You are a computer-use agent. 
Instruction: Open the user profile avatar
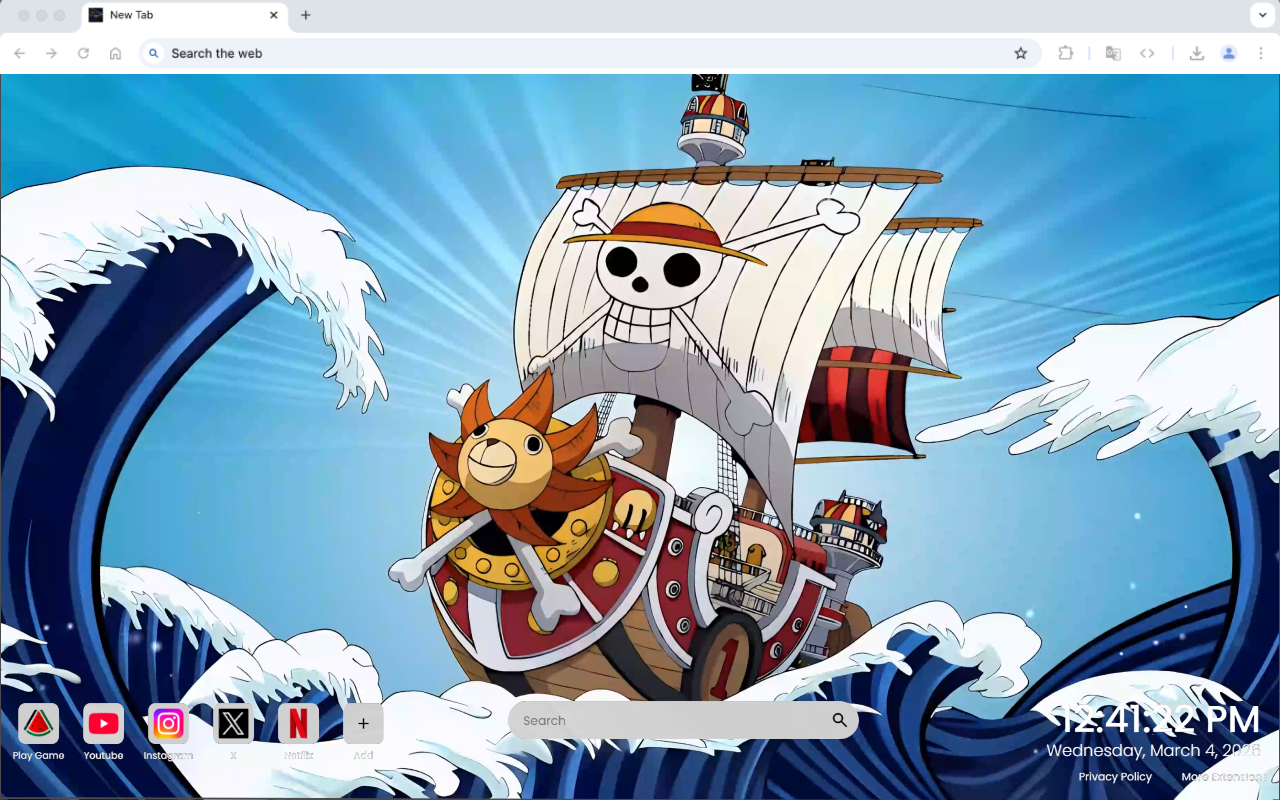pos(1229,53)
